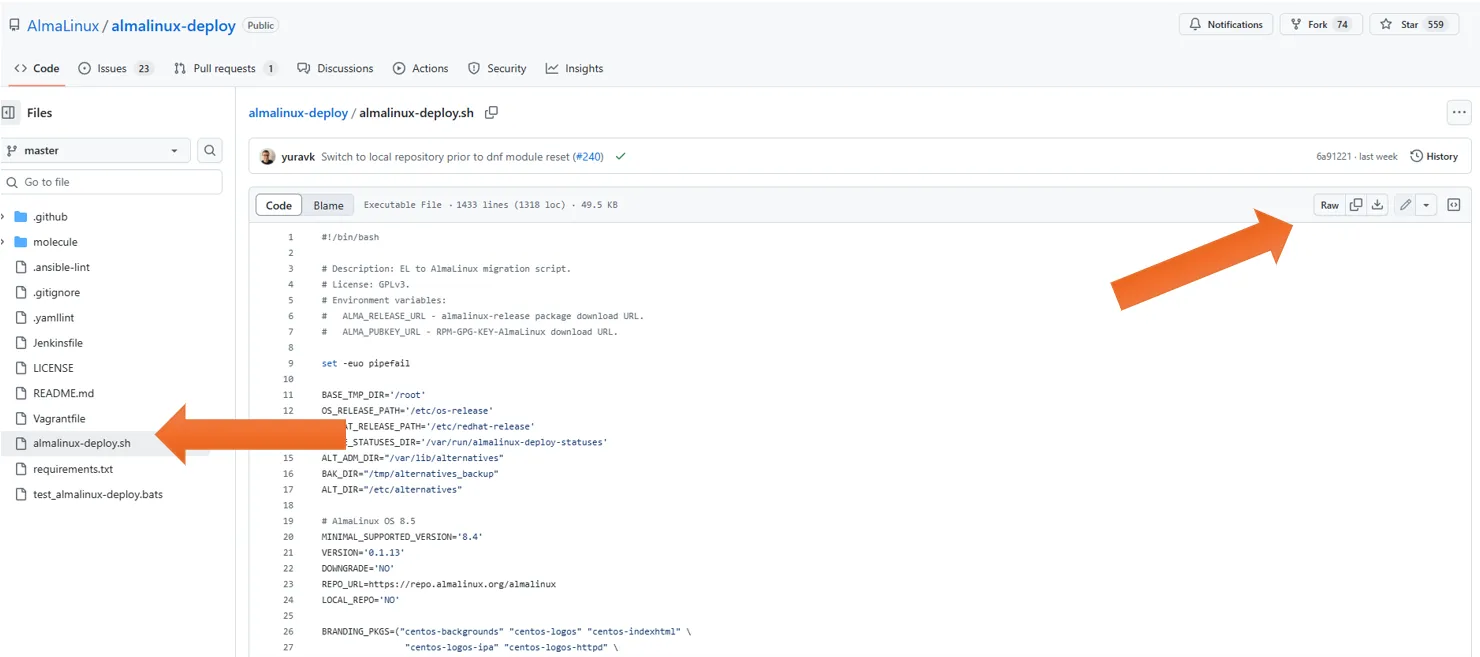
Task: Open the symbols panel icon
Action: pos(1454,205)
